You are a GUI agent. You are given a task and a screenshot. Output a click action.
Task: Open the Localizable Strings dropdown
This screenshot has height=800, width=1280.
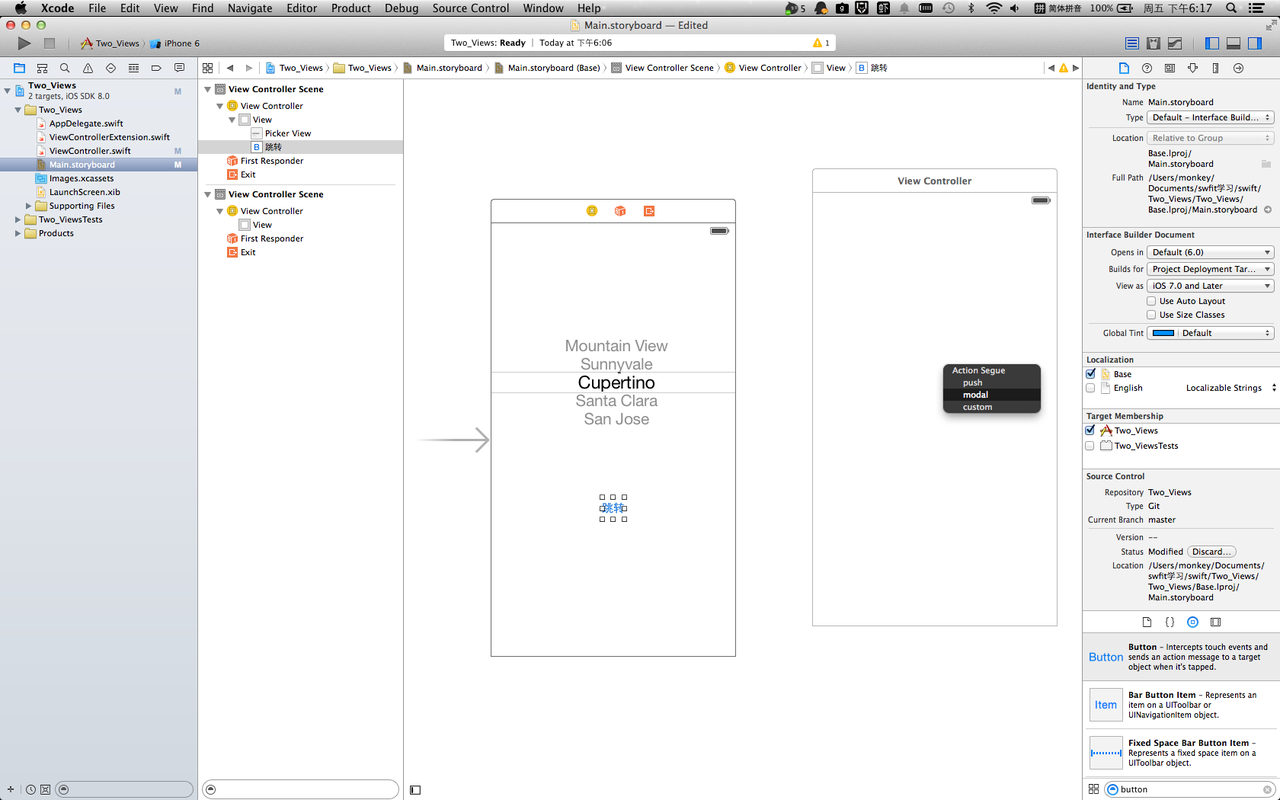click(1229, 388)
